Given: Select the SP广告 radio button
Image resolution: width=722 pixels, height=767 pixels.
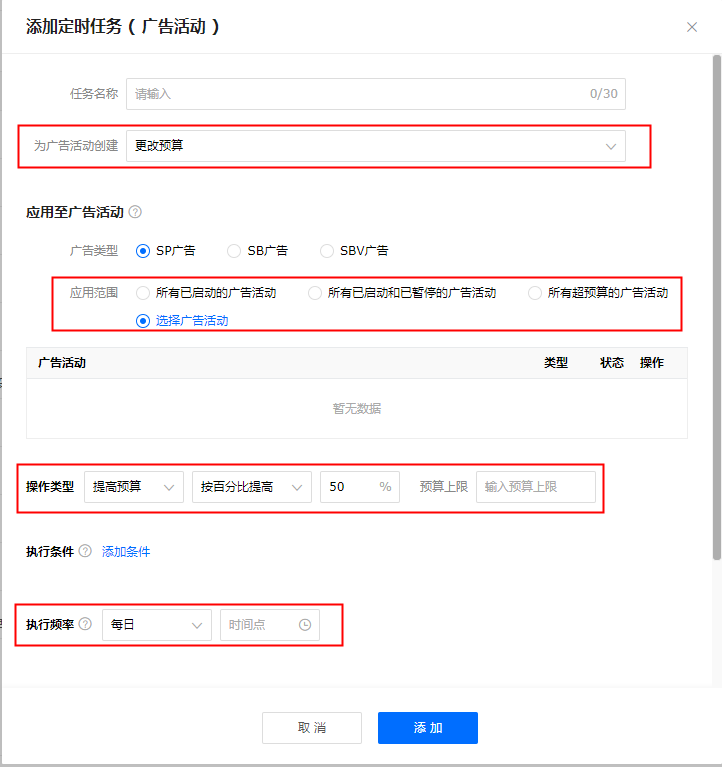Looking at the screenshot, I should (x=143, y=251).
